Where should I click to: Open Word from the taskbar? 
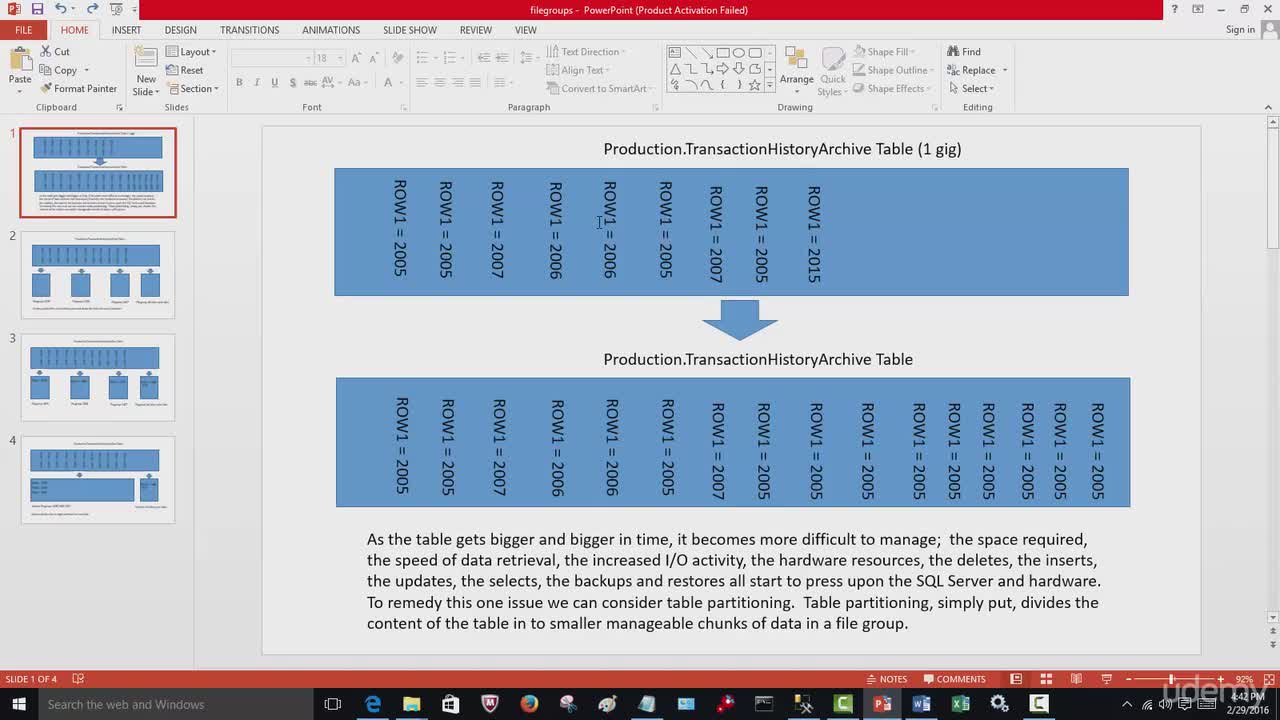[x=921, y=704]
